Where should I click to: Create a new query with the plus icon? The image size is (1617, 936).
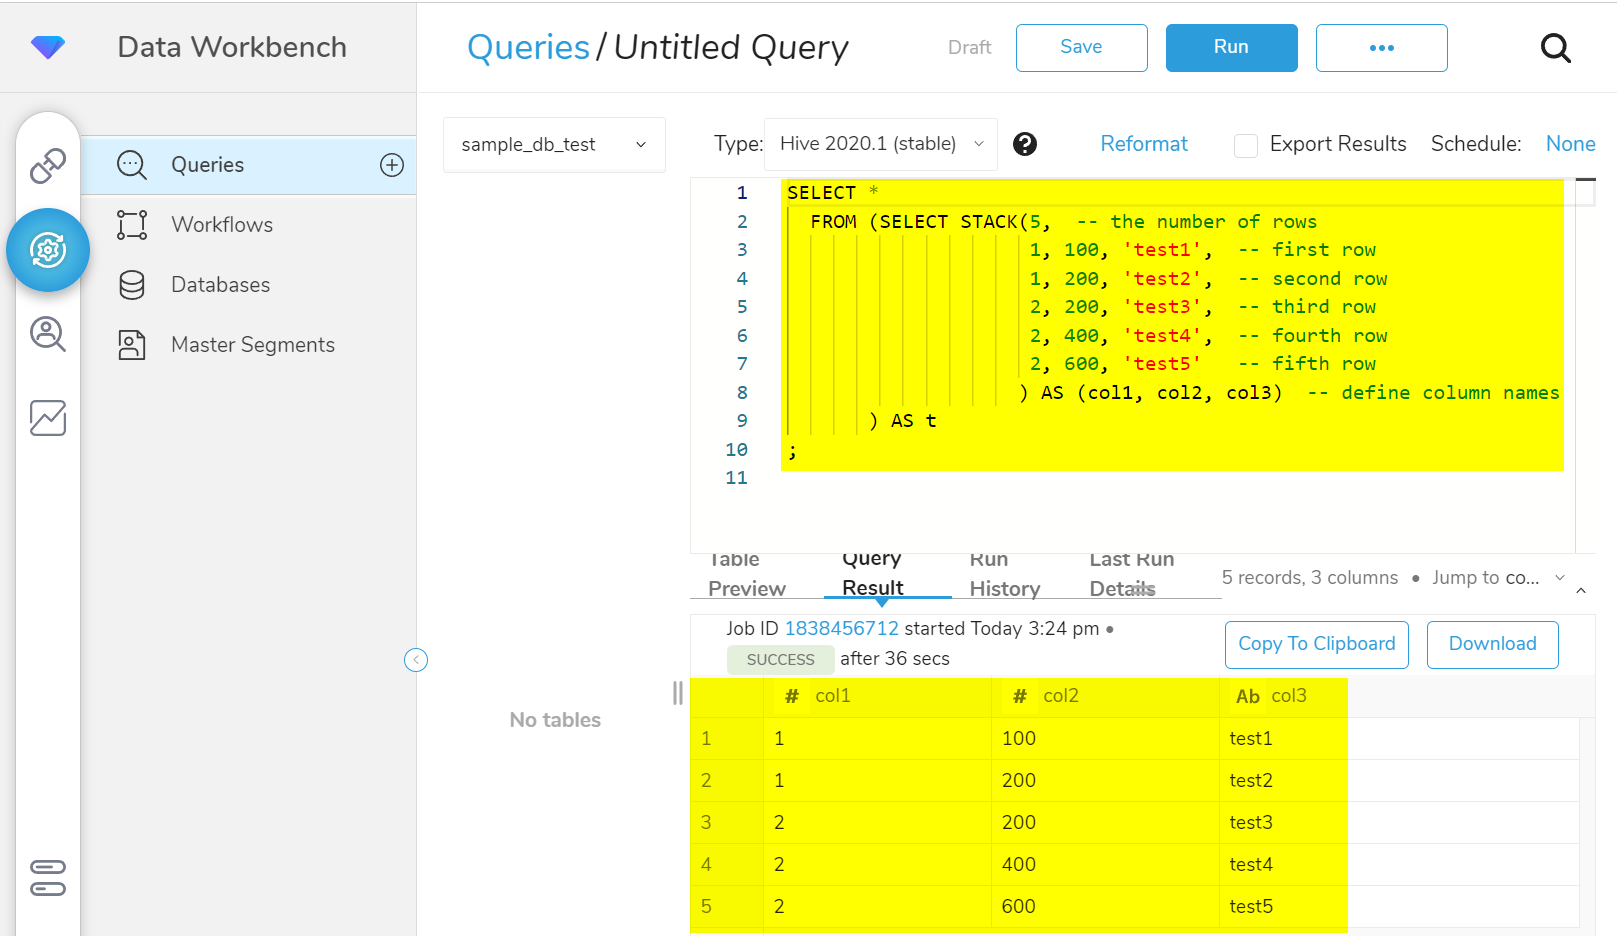click(391, 165)
